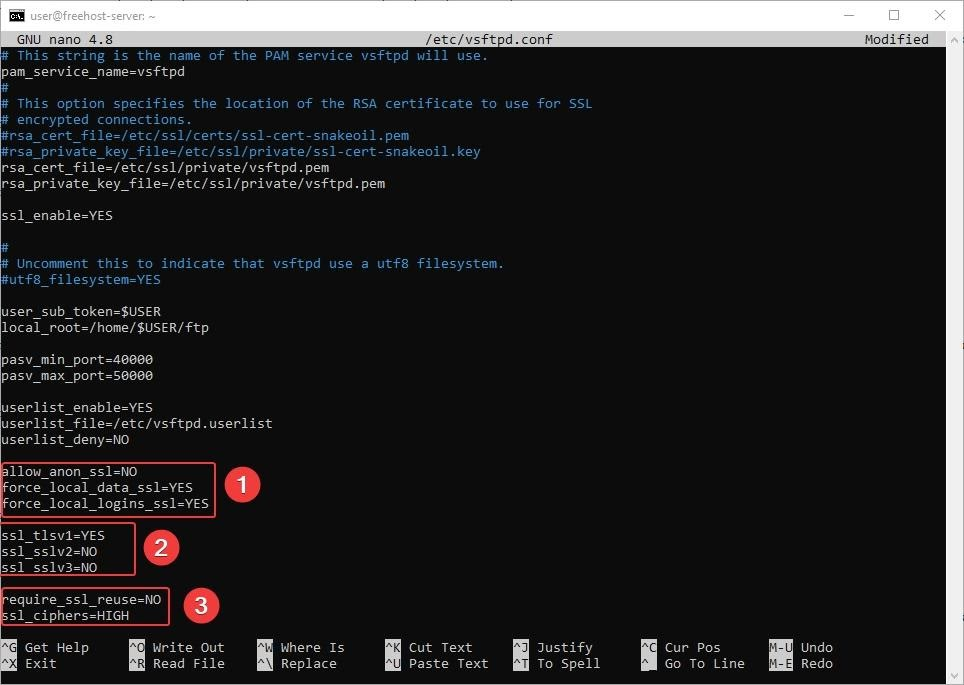Select the Where Is shortcut label
Image resolution: width=964 pixels, height=685 pixels.
(x=312, y=647)
